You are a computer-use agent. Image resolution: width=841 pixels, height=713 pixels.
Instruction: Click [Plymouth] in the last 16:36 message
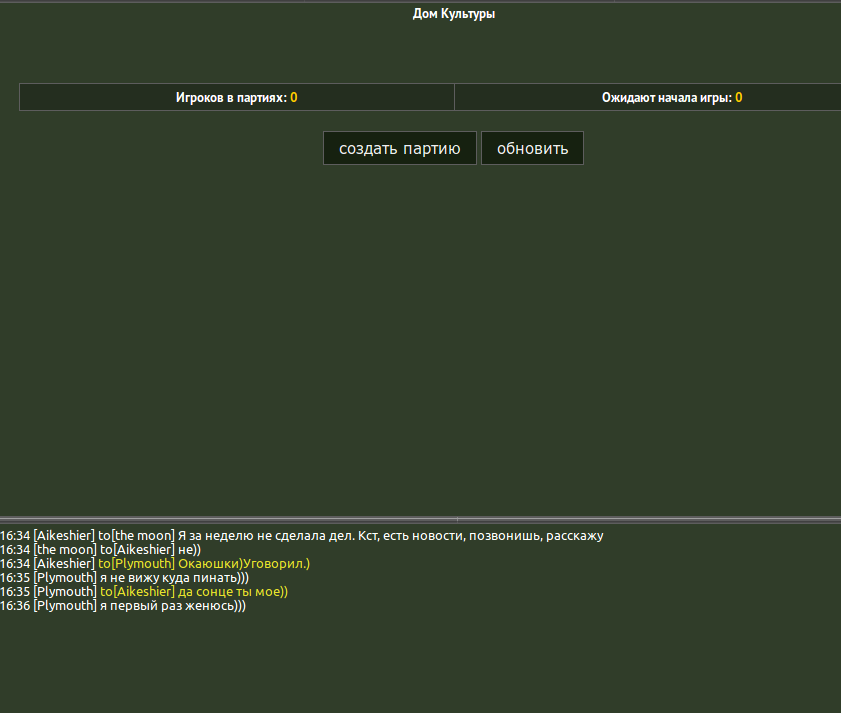tap(65, 606)
